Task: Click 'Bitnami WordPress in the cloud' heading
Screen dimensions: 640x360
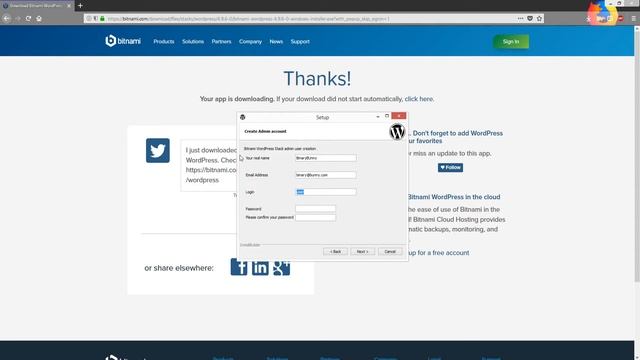Action: 454,197
